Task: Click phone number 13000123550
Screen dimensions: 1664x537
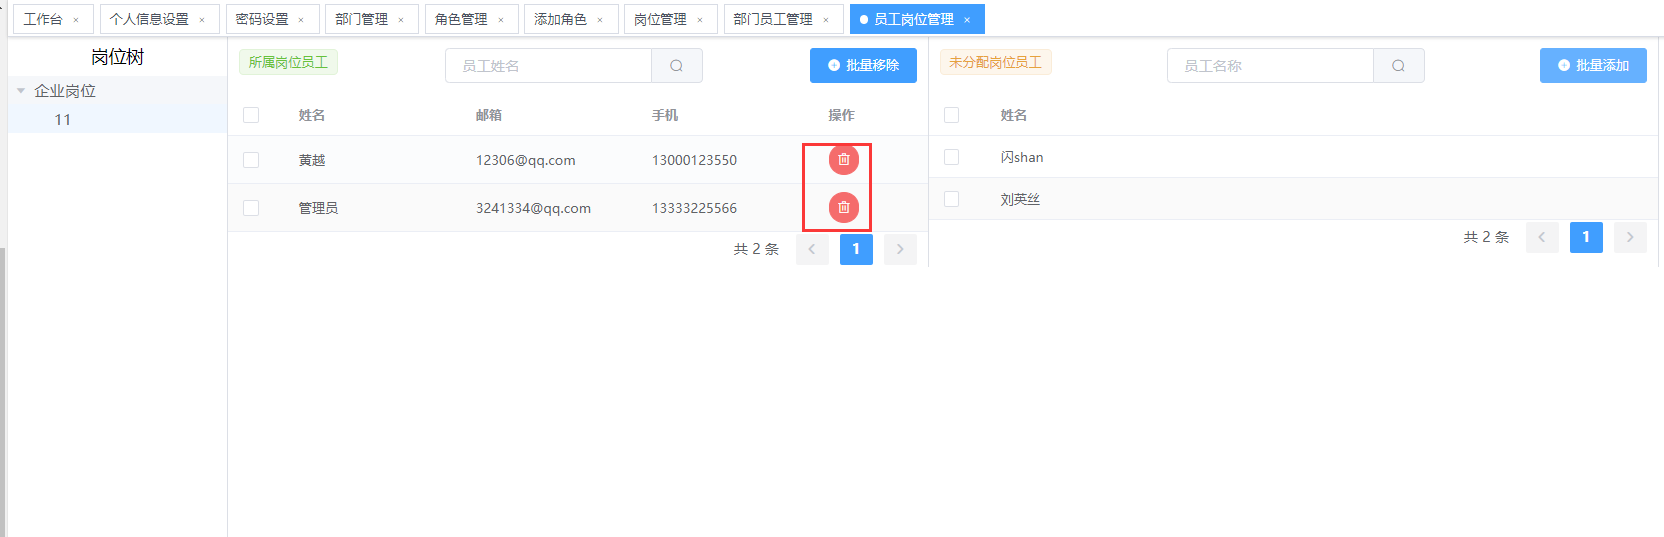Action: point(694,160)
